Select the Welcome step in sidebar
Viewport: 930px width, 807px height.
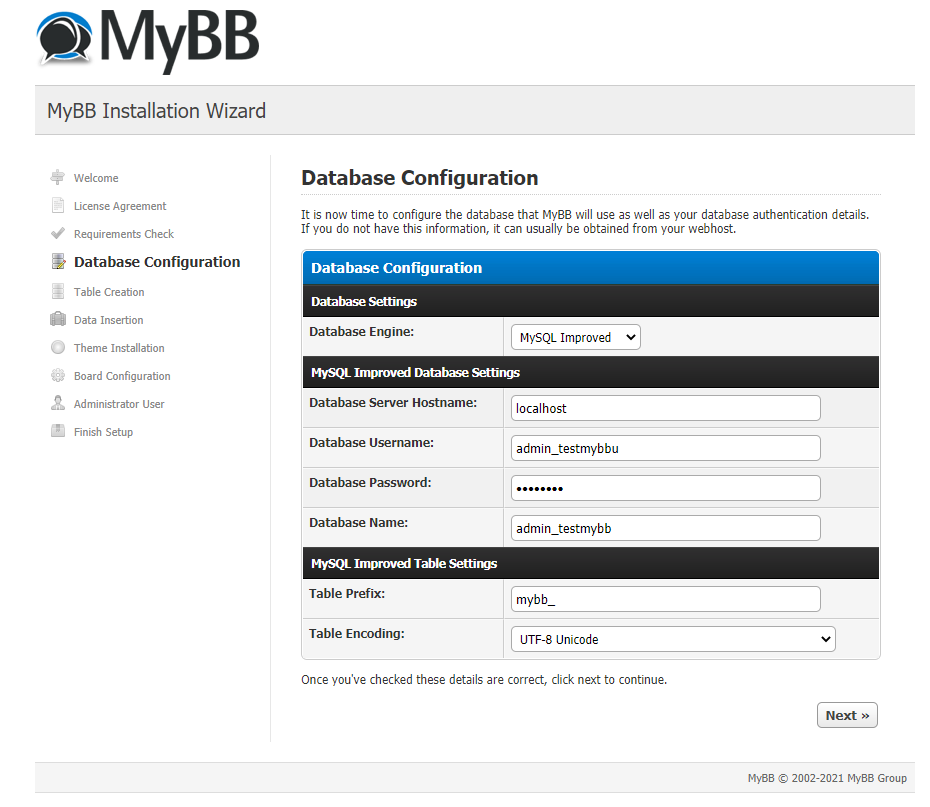pos(95,178)
